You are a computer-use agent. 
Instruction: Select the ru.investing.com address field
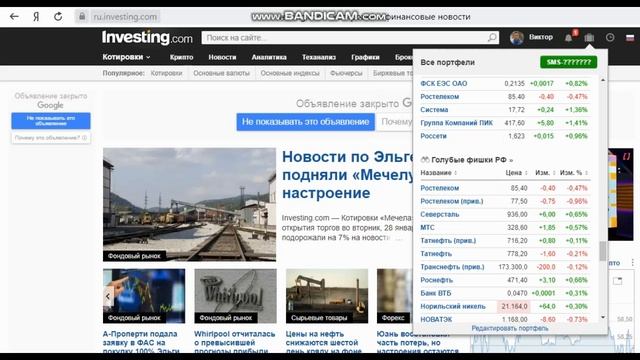coord(125,17)
